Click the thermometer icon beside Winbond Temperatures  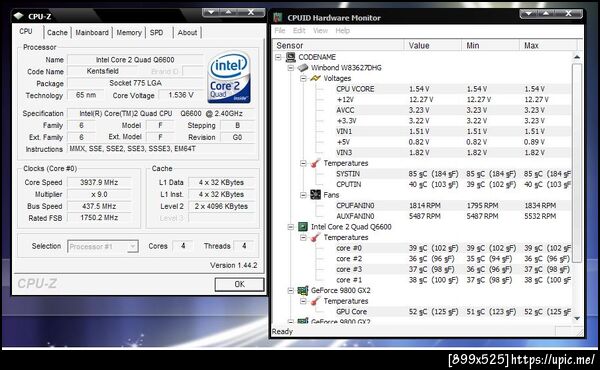(315, 163)
